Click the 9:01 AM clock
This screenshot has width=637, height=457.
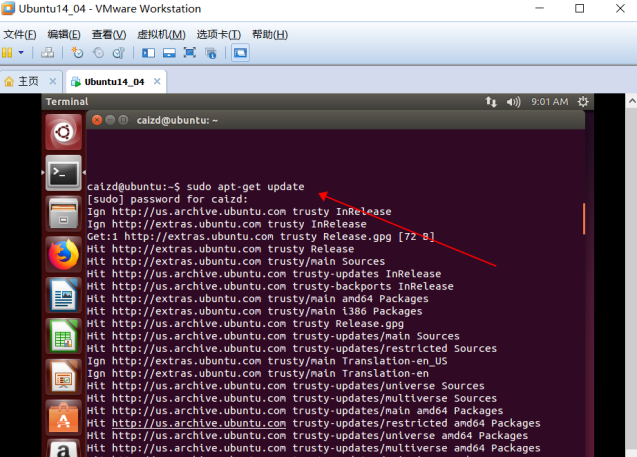click(550, 102)
